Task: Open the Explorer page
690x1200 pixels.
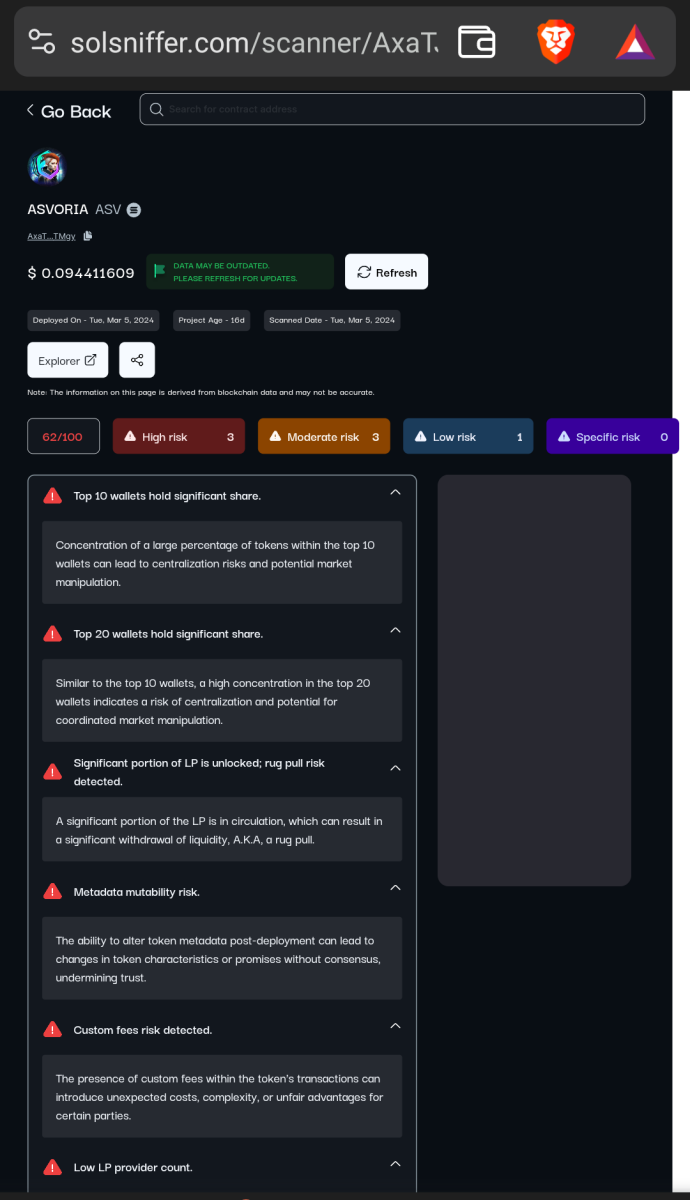Action: 67,359
